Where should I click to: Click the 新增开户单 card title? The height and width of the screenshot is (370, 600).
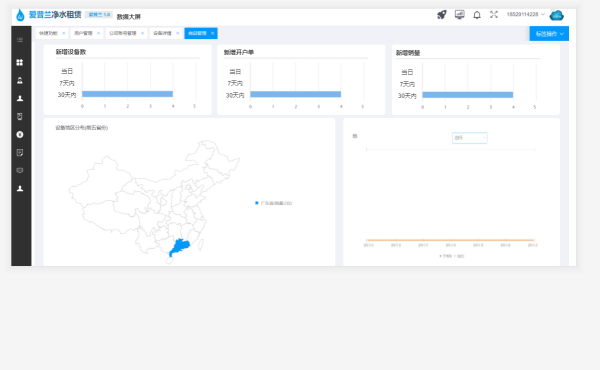click(x=239, y=52)
